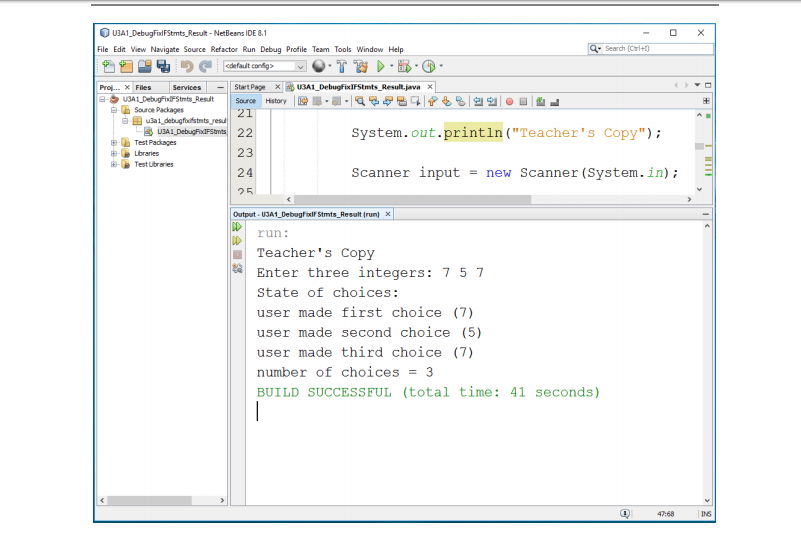
Task: Open the dropdown arrow beside Run Project
Action: coord(392,66)
